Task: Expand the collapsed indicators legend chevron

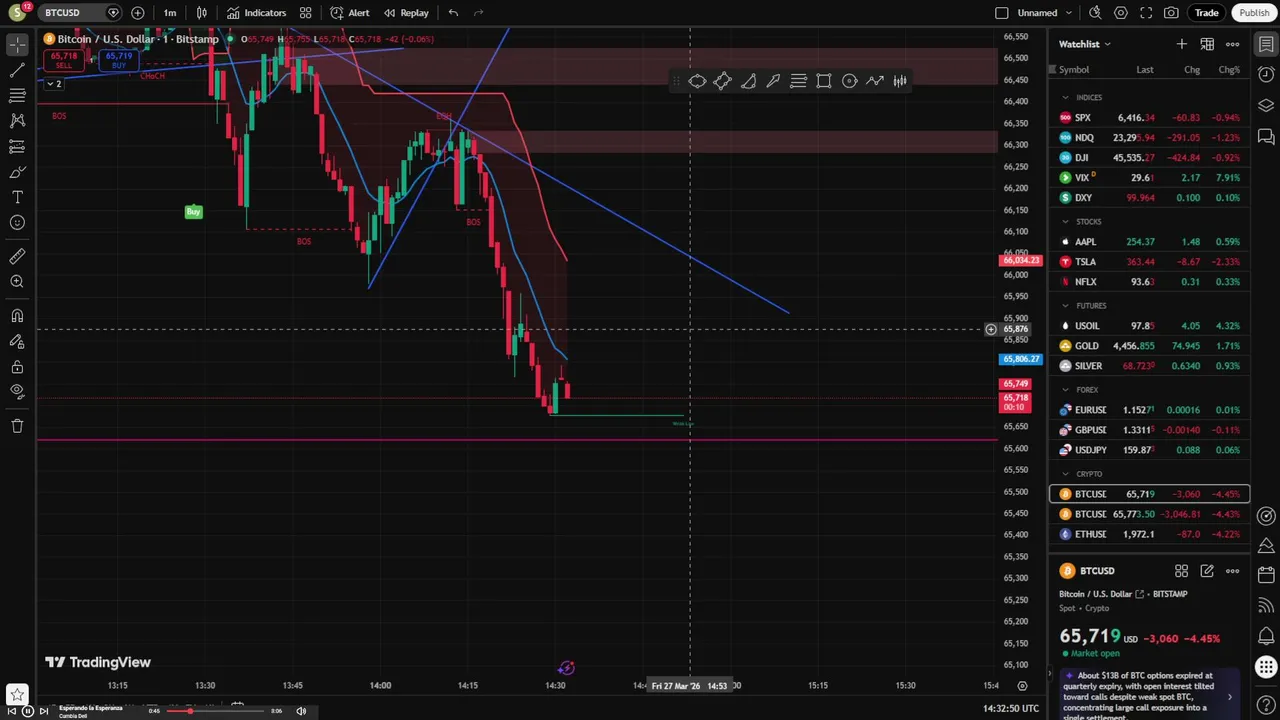Action: [x=54, y=84]
